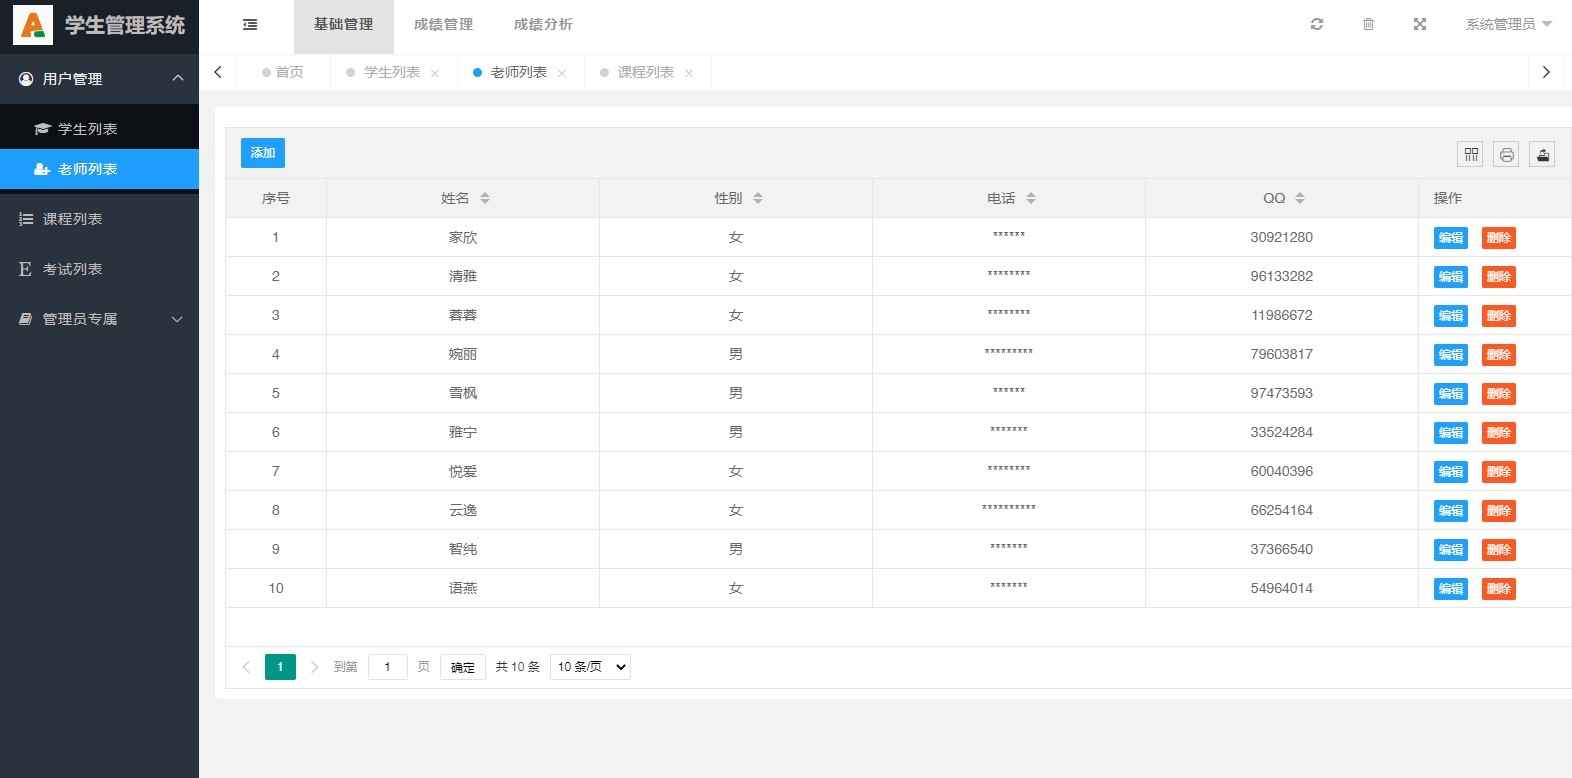Click the page number input field
The width and height of the screenshot is (1572, 778).
point(387,667)
